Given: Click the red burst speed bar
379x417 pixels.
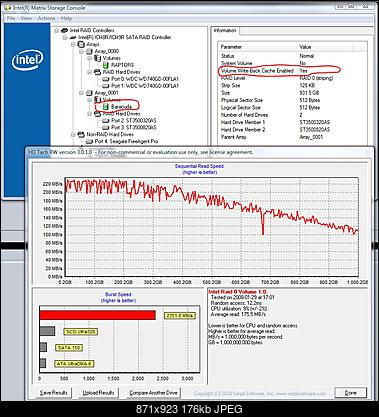Looking at the screenshot, I should 98,315.
